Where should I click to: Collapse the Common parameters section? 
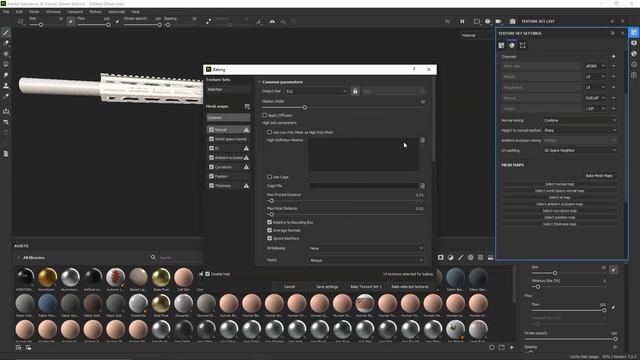point(259,82)
